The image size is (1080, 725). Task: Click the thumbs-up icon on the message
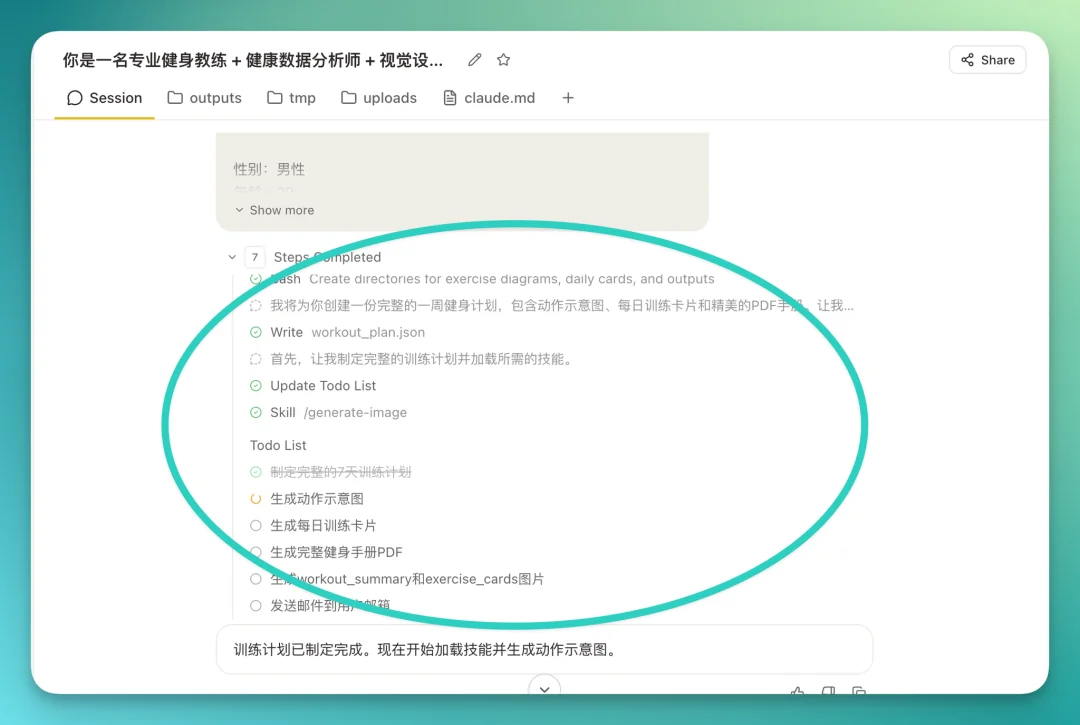[x=797, y=692]
